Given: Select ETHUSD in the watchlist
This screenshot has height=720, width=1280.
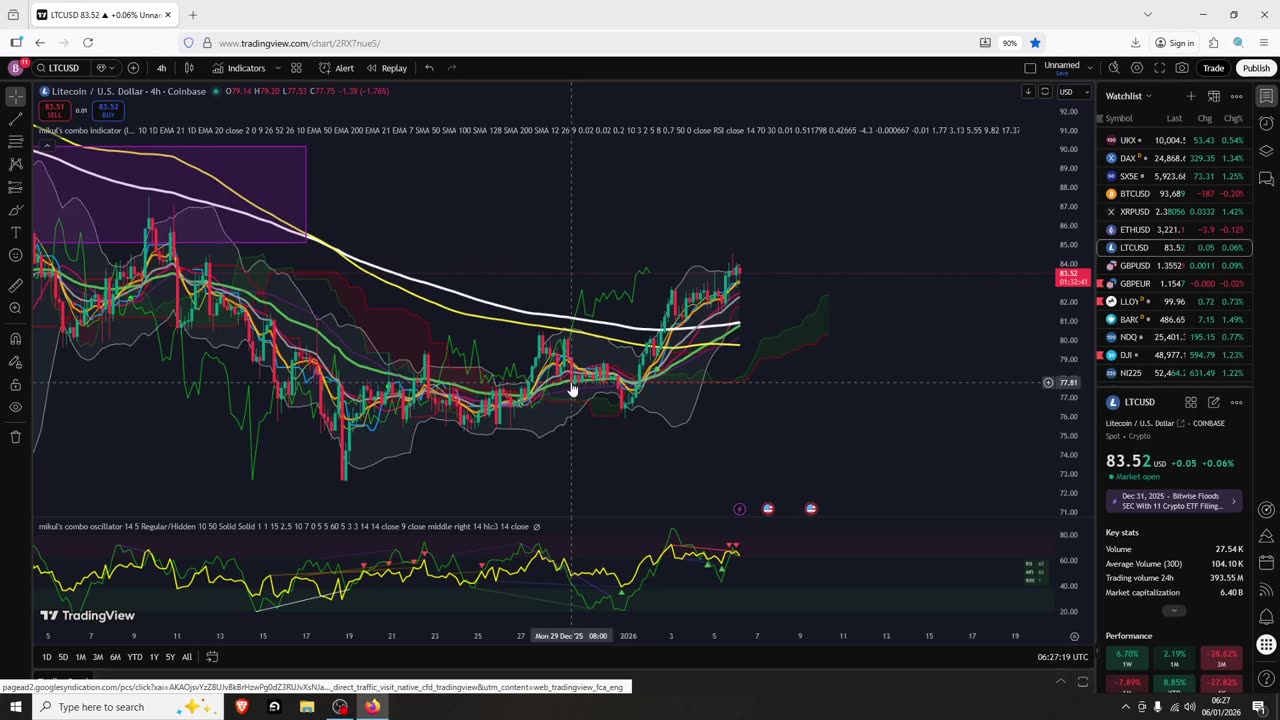Looking at the screenshot, I should tap(1174, 230).
